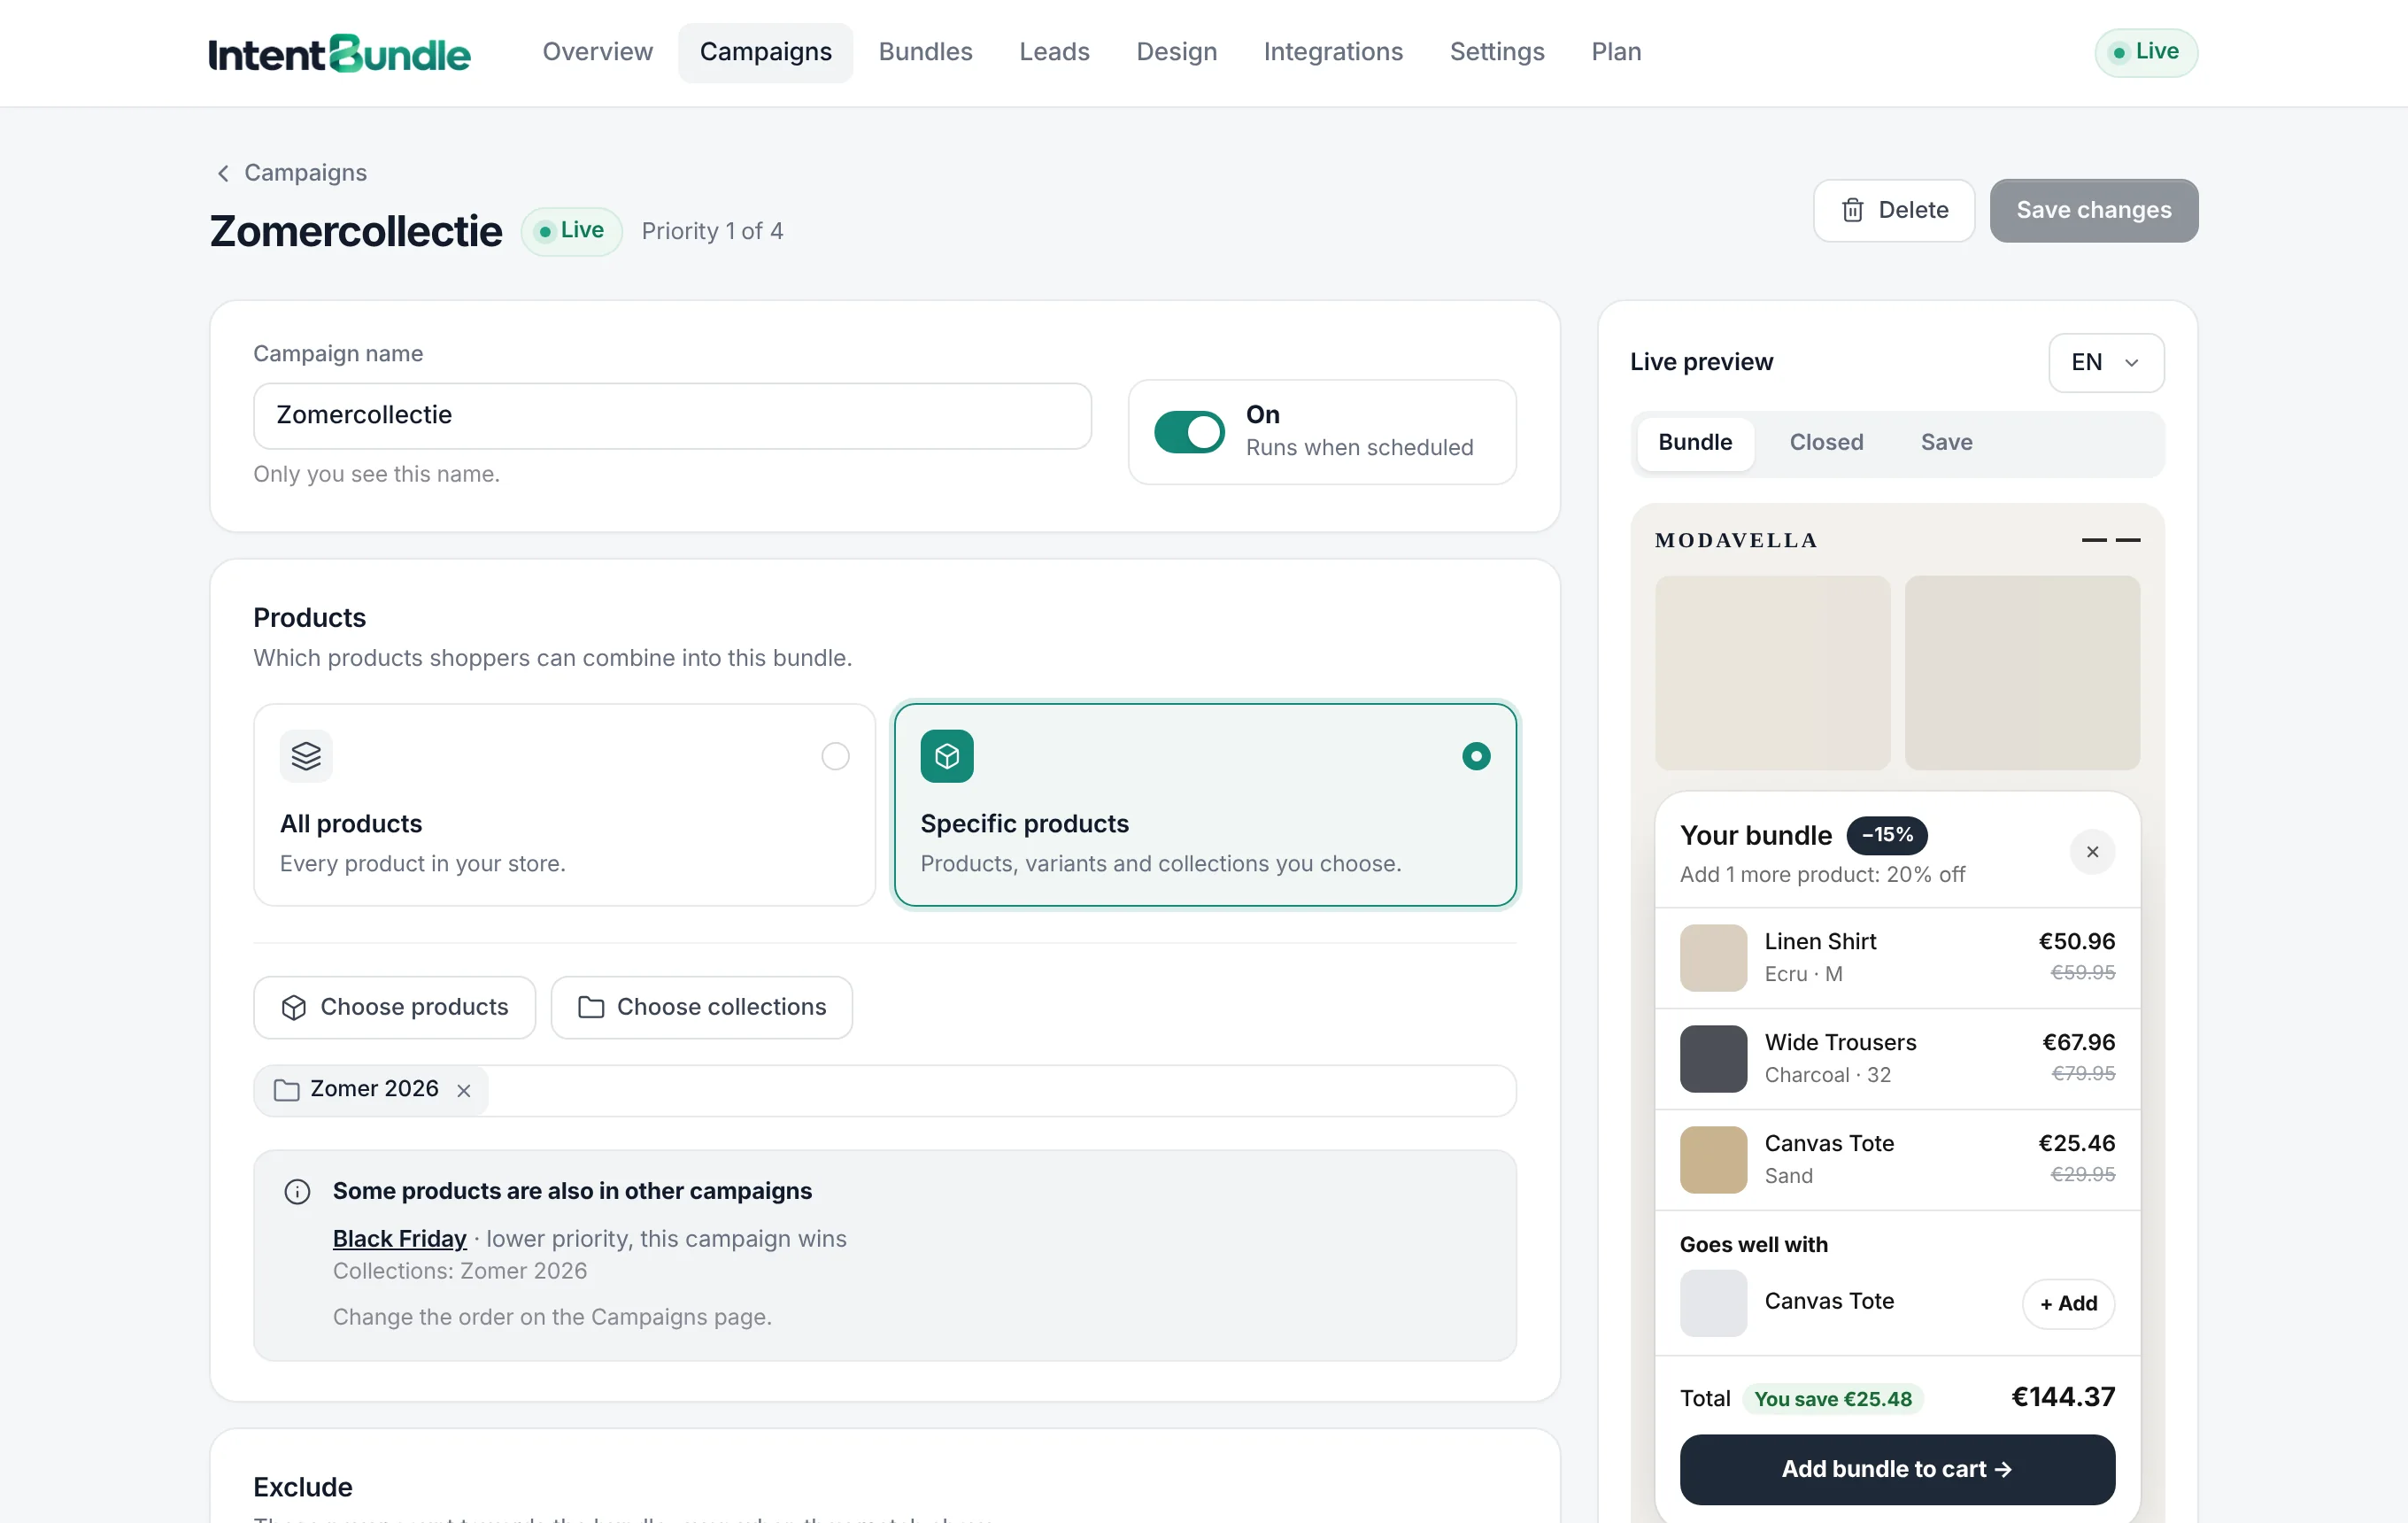Screen dimensions: 2408x1523
Task: Toggle the campaign On switch
Action: 1189,432
